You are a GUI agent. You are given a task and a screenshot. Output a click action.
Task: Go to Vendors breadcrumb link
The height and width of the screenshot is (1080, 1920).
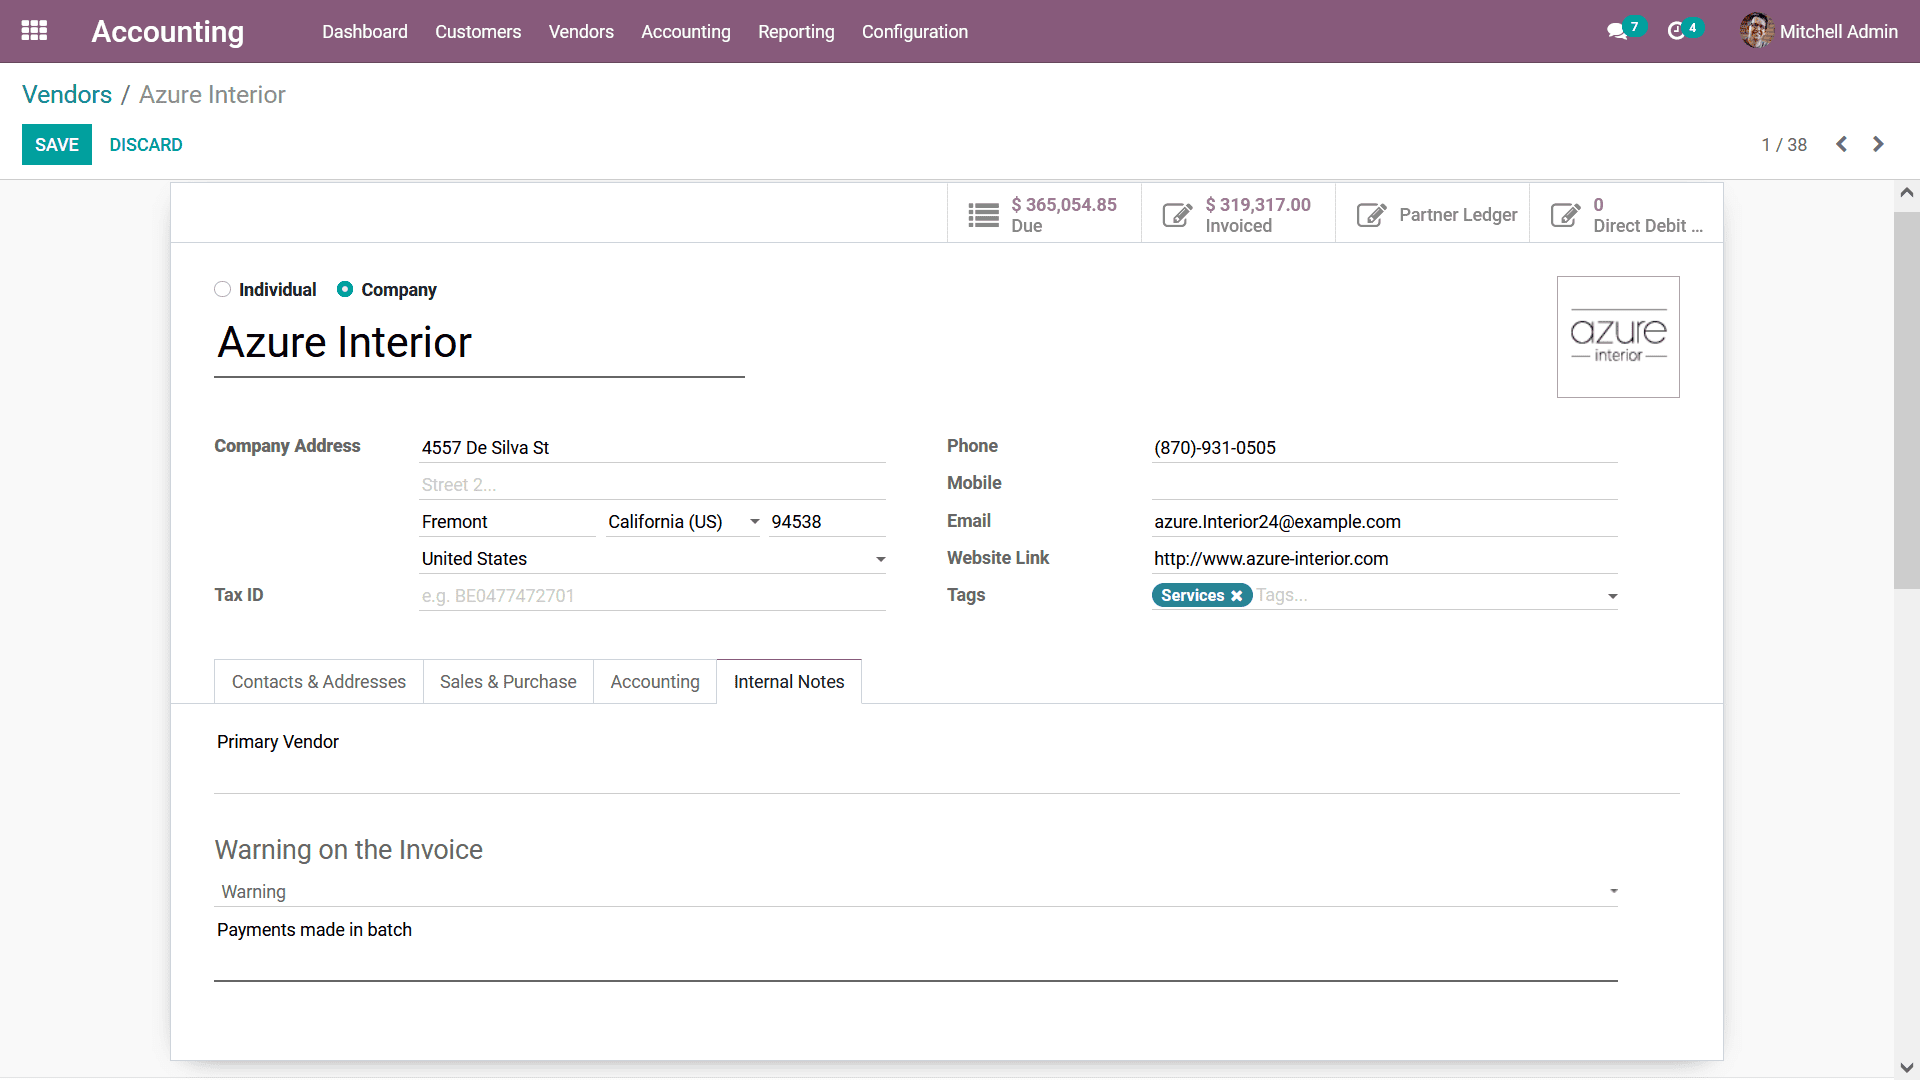coord(67,94)
